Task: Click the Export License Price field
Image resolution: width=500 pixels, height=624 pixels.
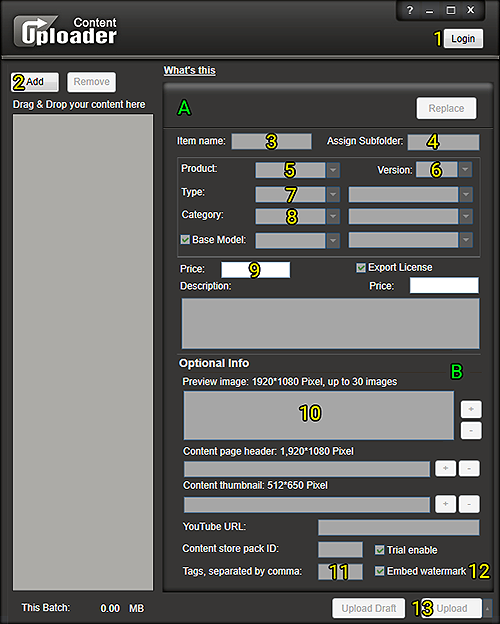Action: pyautogui.click(x=444, y=285)
